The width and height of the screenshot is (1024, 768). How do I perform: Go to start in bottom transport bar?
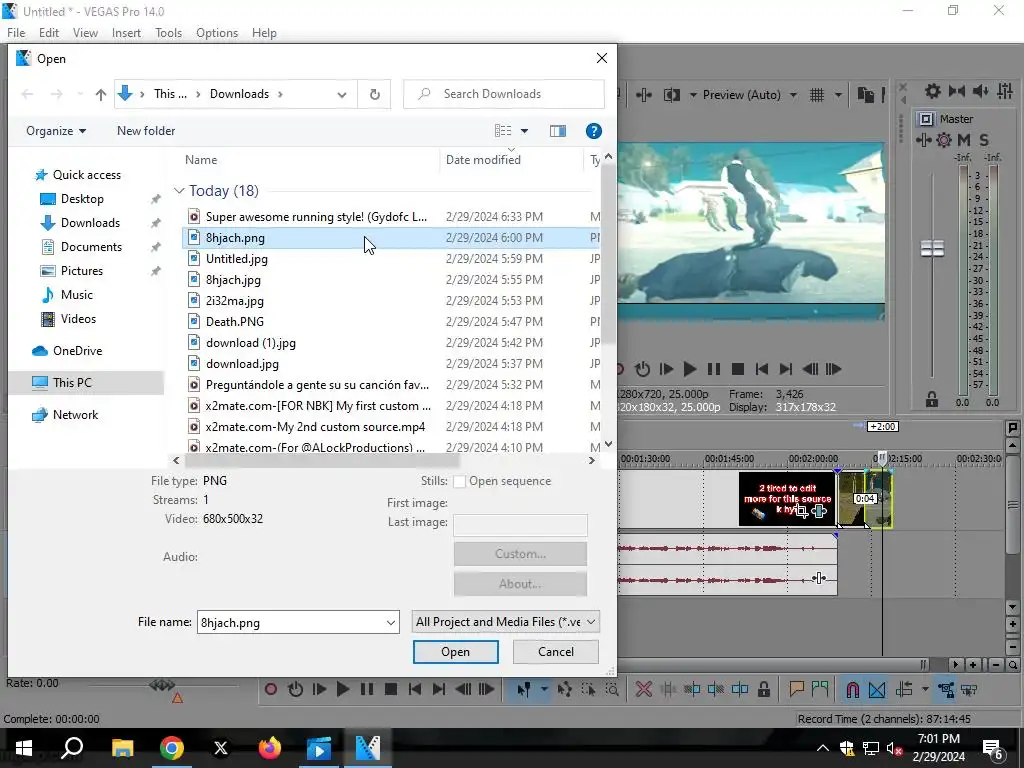click(x=415, y=689)
